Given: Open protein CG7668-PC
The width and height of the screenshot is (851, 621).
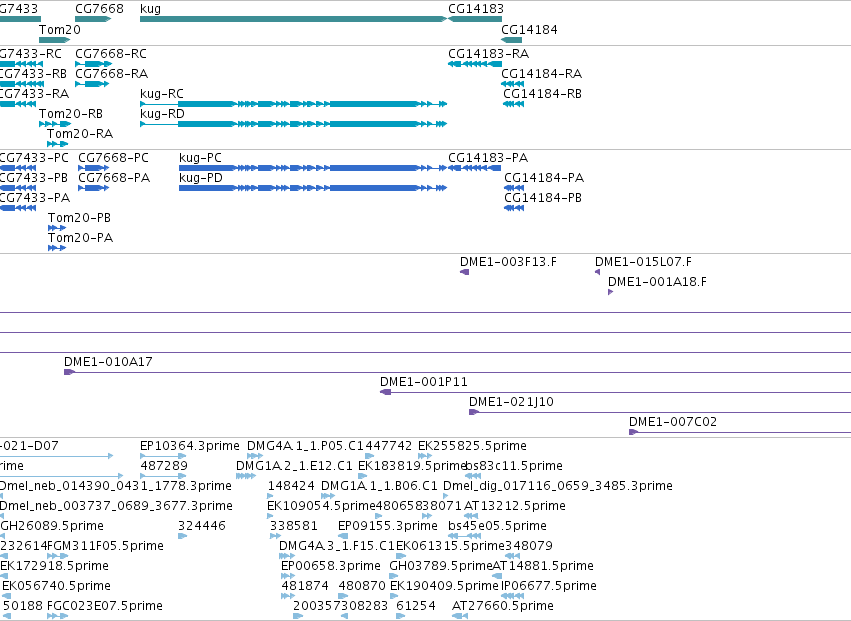Looking at the screenshot, I should (x=93, y=168).
